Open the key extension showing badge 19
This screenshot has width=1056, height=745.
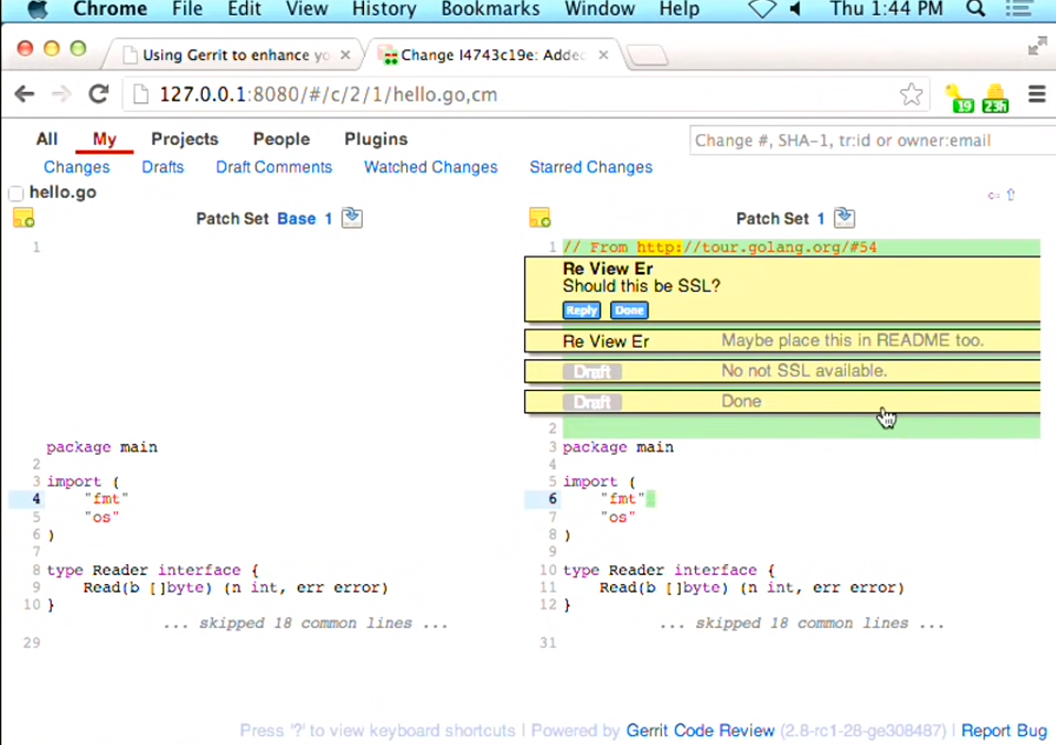[959, 94]
